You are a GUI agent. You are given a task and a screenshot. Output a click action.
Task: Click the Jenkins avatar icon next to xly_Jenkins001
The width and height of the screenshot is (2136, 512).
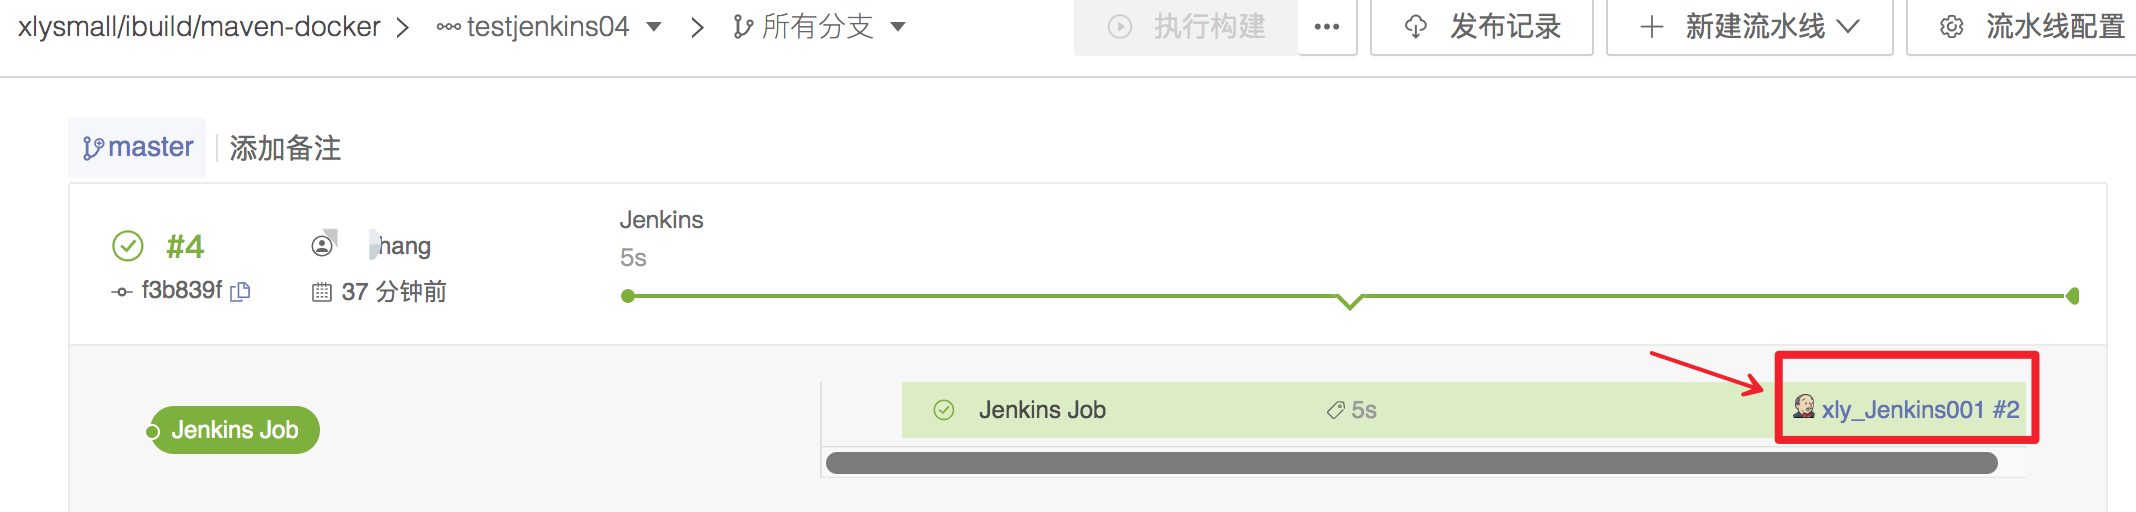(x=1804, y=407)
